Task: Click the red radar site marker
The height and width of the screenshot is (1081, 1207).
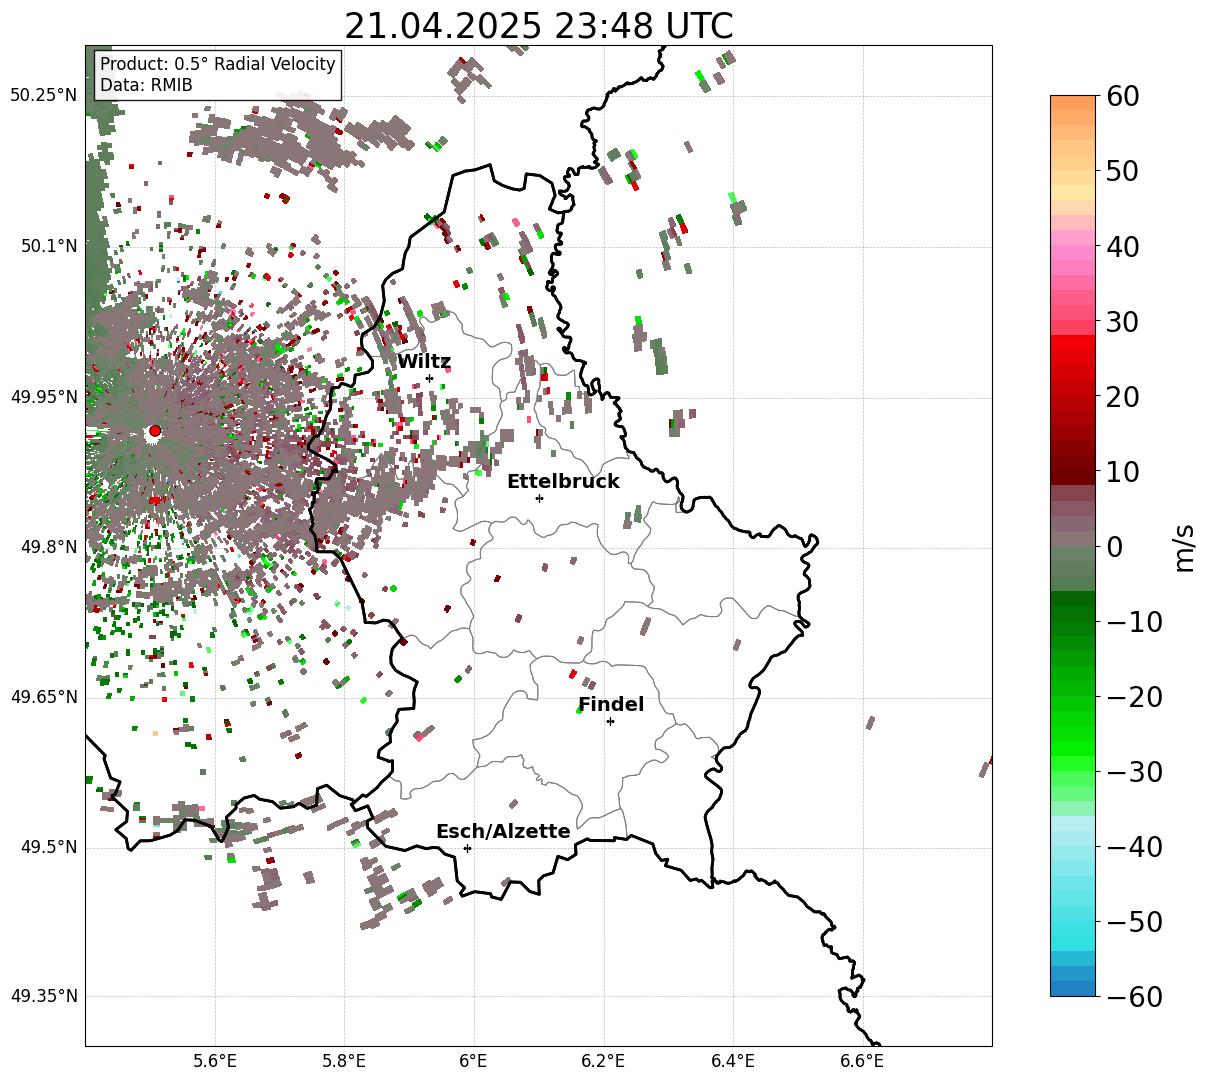Action: click(x=154, y=431)
